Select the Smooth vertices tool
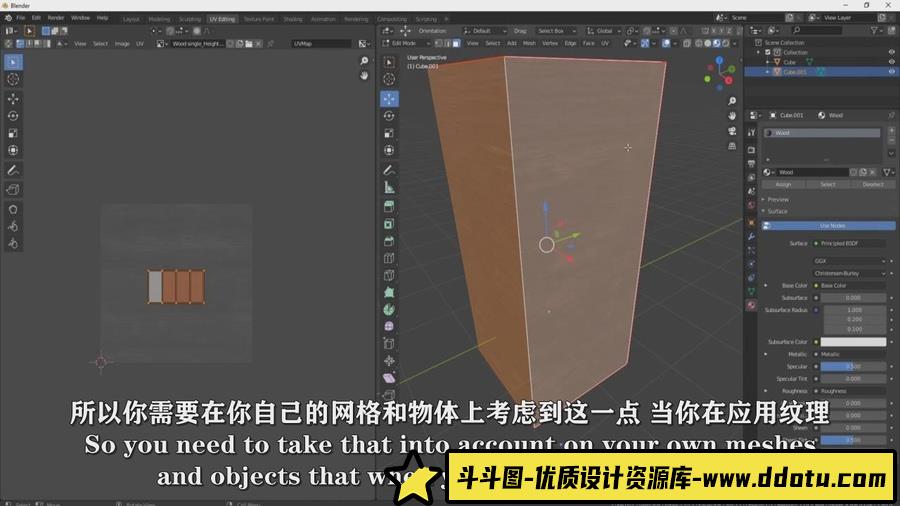This screenshot has width=900, height=506. click(389, 326)
